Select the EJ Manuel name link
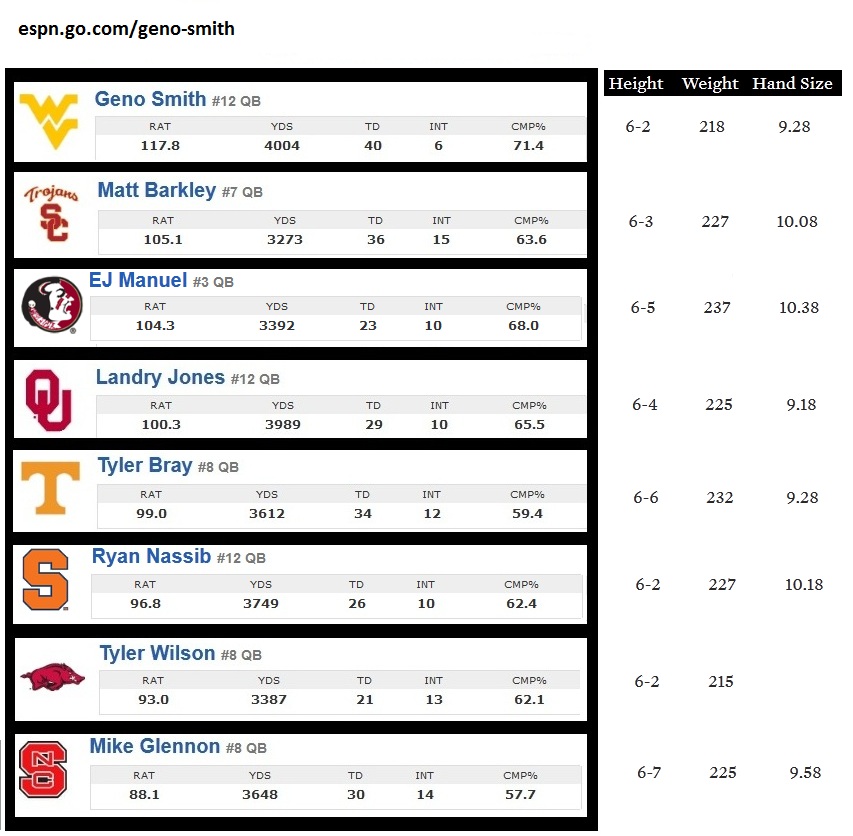The image size is (853, 836). click(138, 280)
